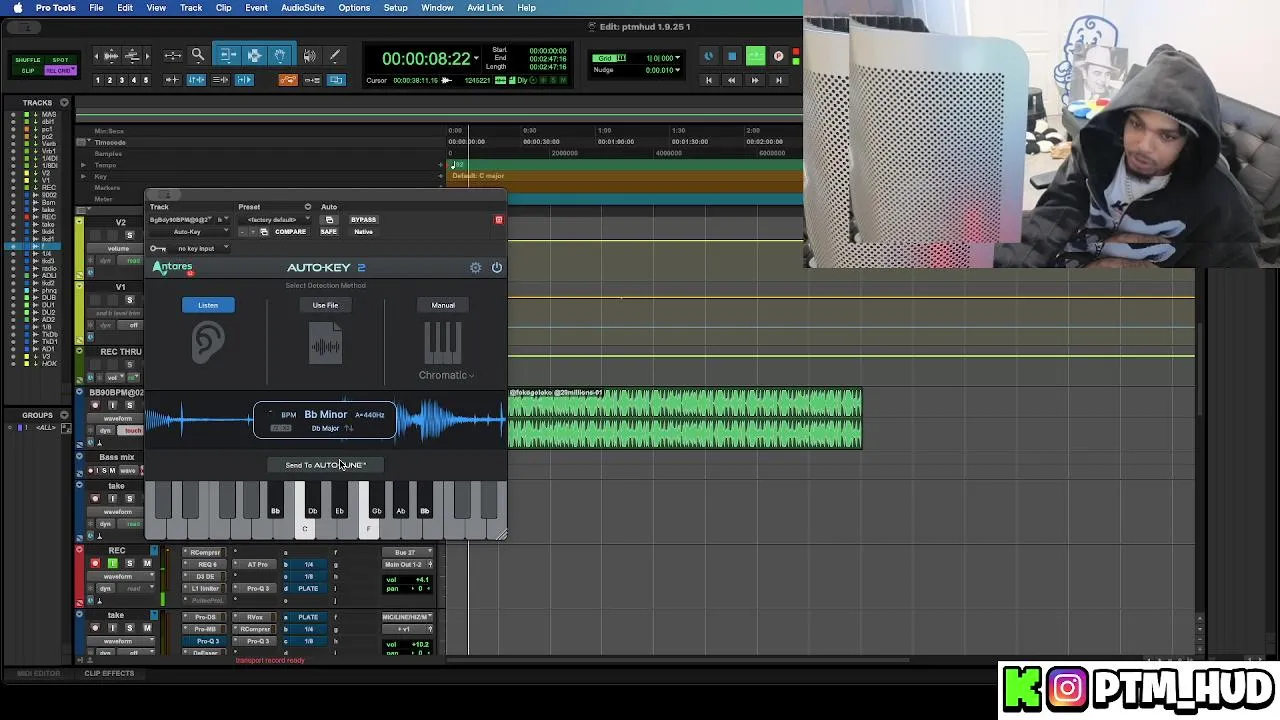The height and width of the screenshot is (720, 1280).
Task: Click the Listen detection button
Action: pyautogui.click(x=208, y=305)
